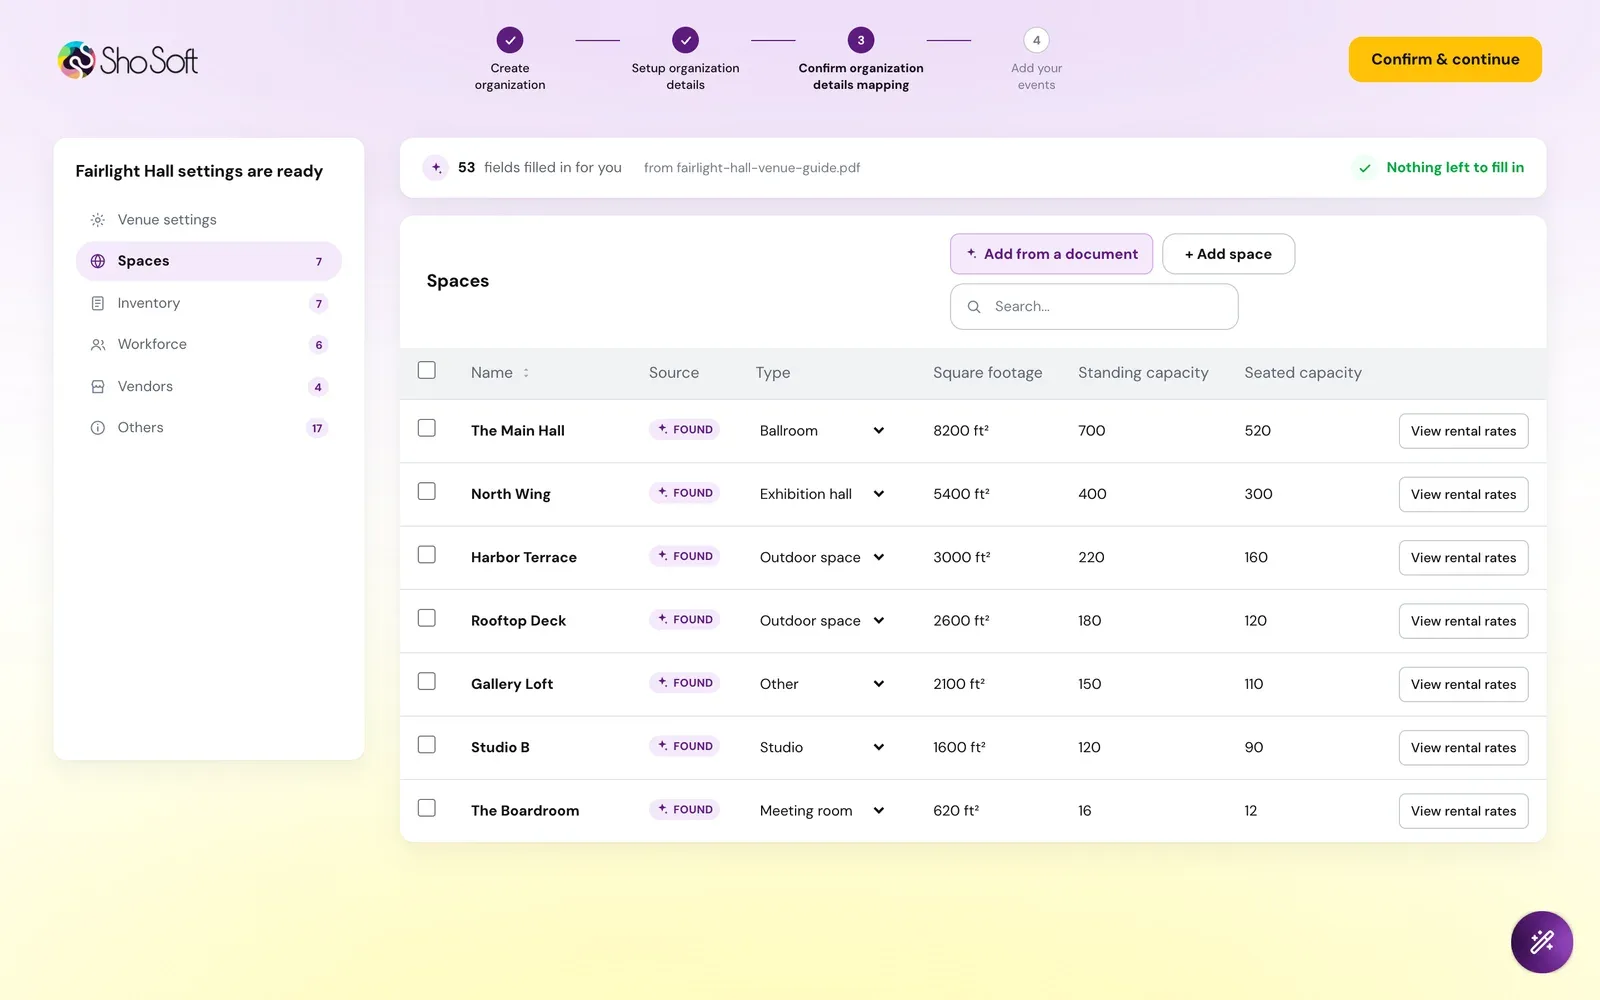Viewport: 1600px width, 1000px height.
Task: Sort by Name column arrows
Action: 526,373
